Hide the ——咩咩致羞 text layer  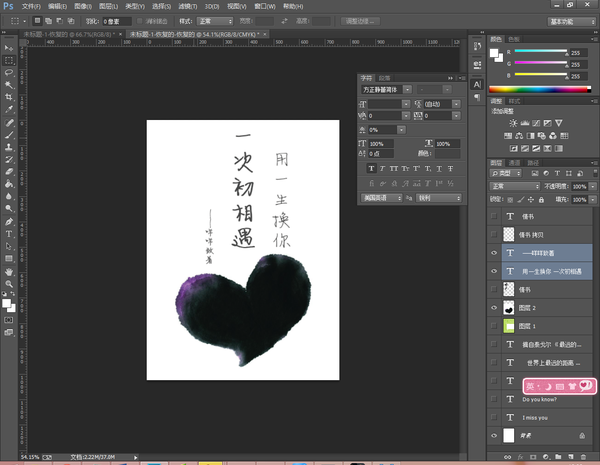[494, 253]
